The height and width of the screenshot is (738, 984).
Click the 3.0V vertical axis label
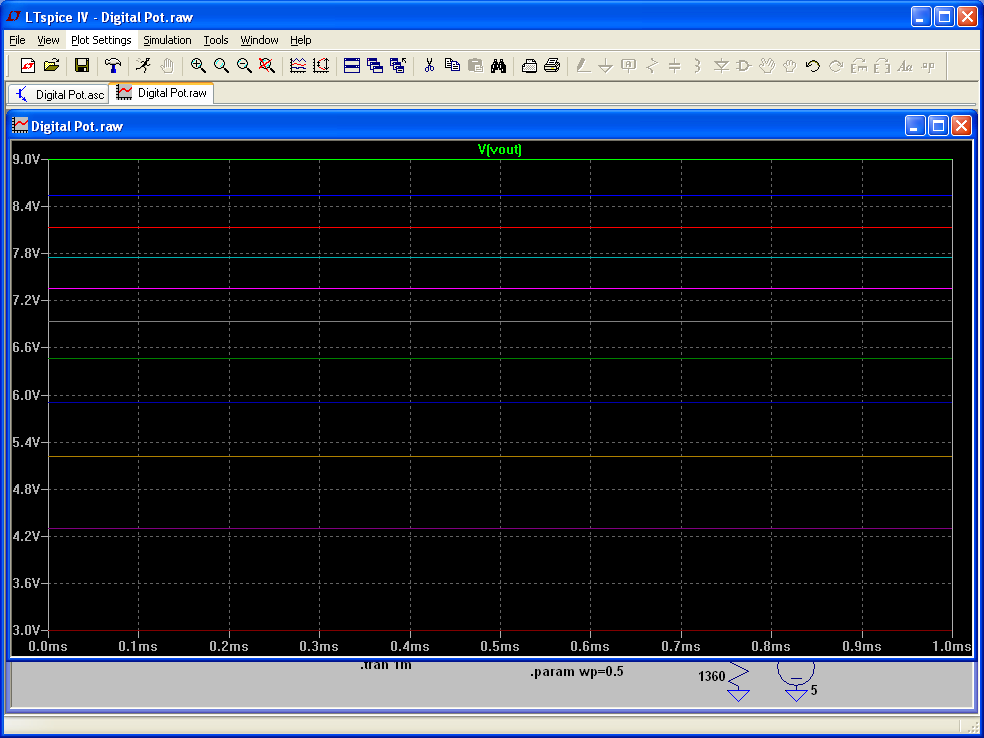(x=26, y=630)
